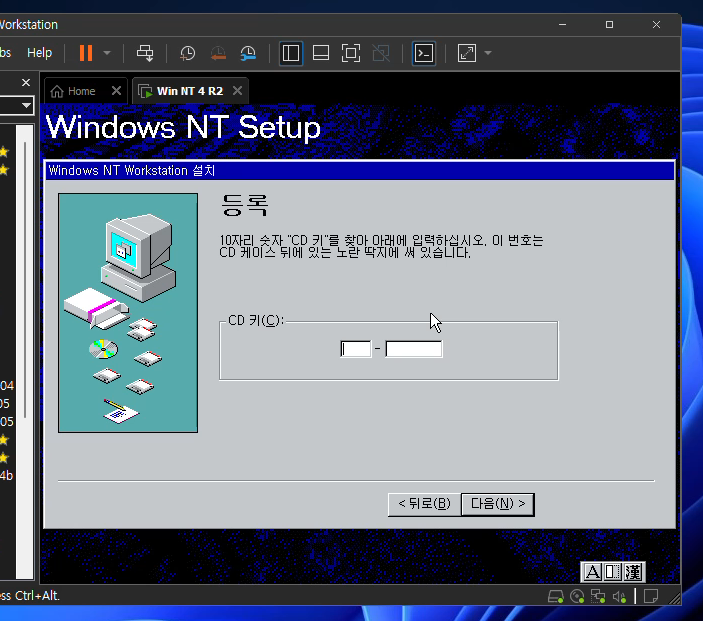Click the stretch guest display icon
The height and width of the screenshot is (621, 703).
click(x=467, y=53)
